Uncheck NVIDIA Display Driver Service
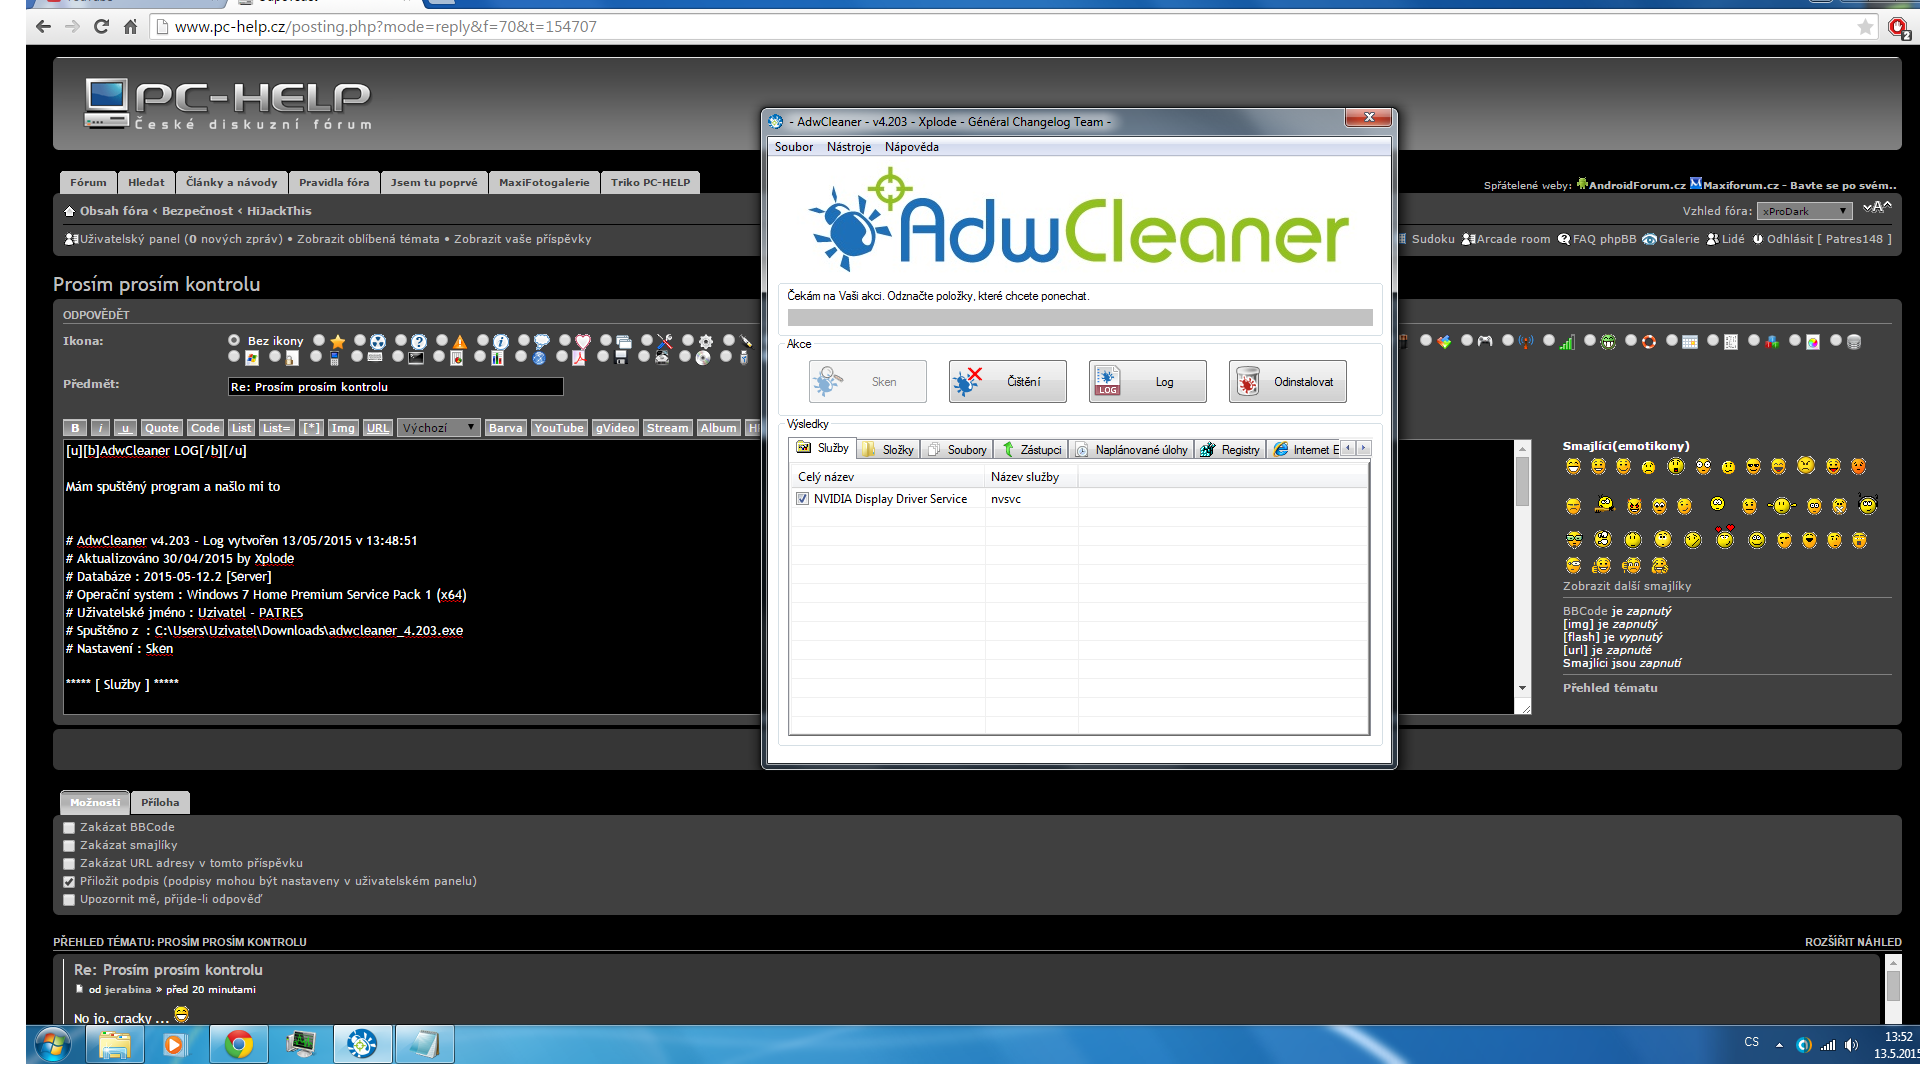 coord(802,499)
